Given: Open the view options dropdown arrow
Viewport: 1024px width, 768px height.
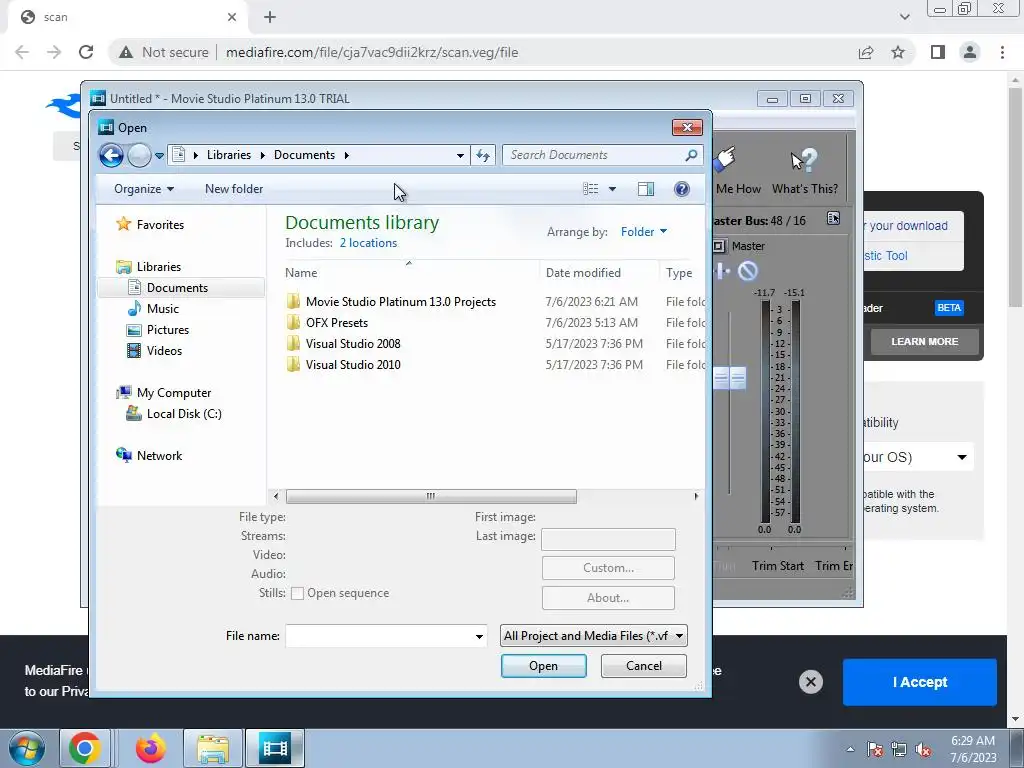Looking at the screenshot, I should click(612, 189).
